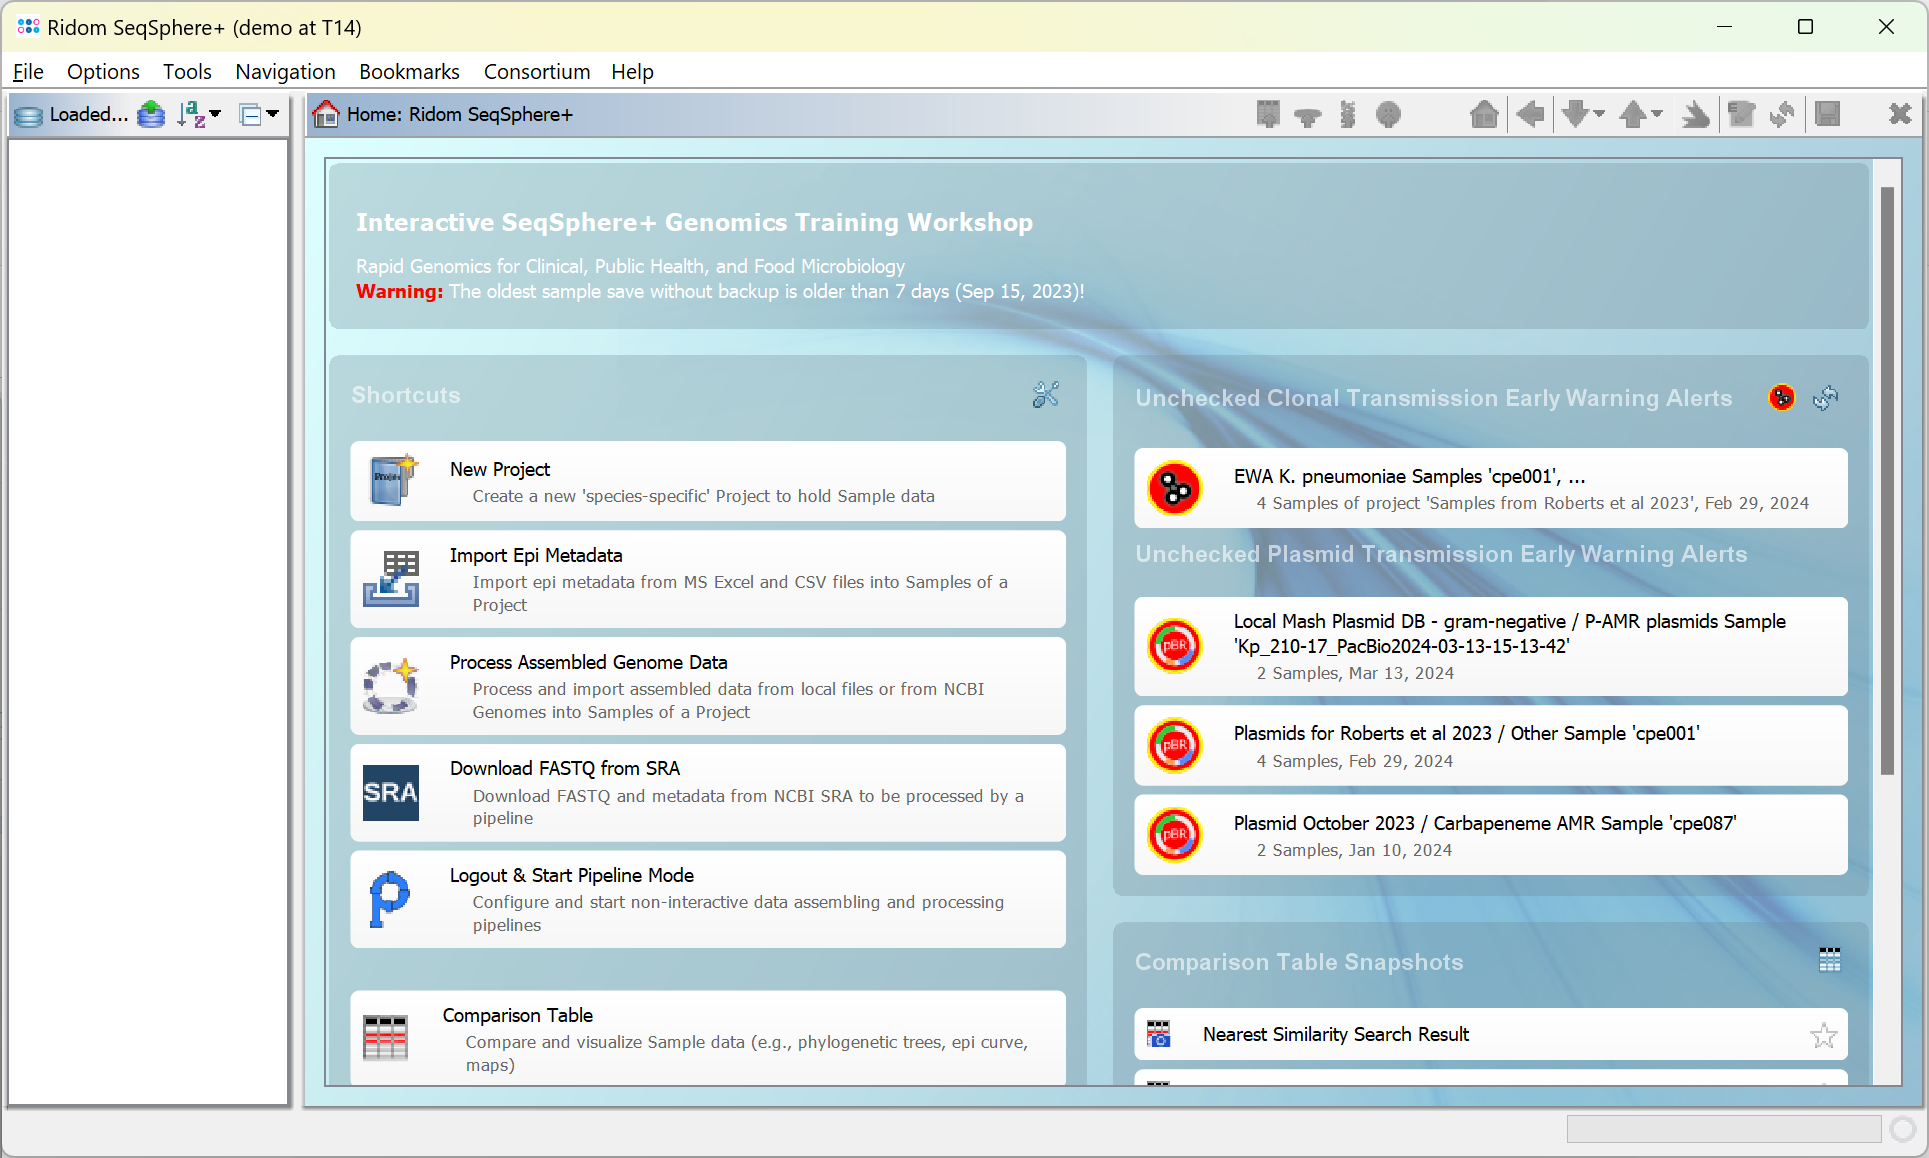Toggle favorite star for Nearest Similarity Search Result
The image size is (1929, 1158).
[1823, 1035]
